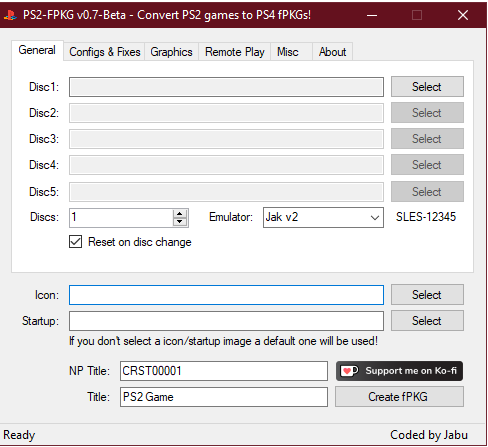This screenshot has height=447, width=488.
Task: Click the SLES-12345 game ID text
Action: pyautogui.click(x=426, y=217)
